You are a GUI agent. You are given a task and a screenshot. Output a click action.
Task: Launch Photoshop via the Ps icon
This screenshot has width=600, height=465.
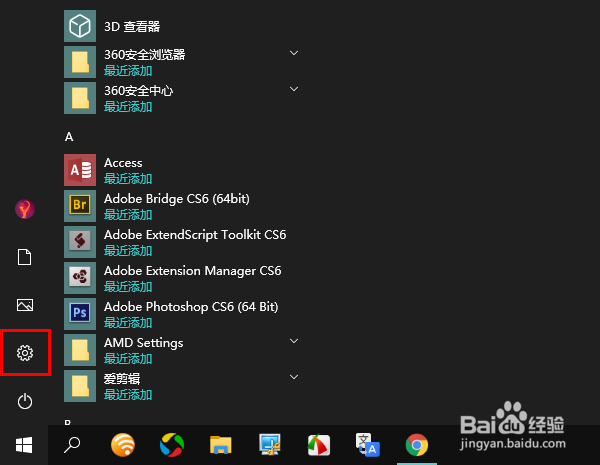[x=80, y=314]
